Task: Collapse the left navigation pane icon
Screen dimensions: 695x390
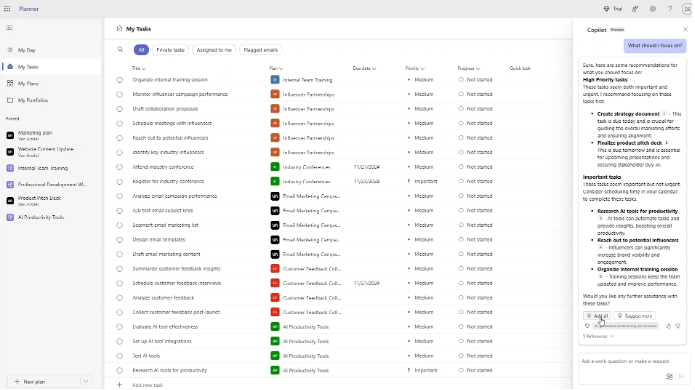Action: (9, 27)
